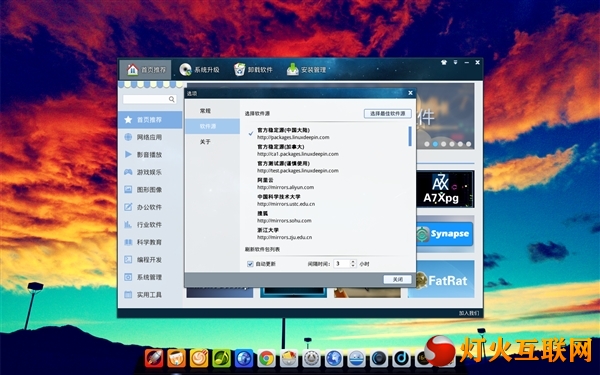
Task: Click the 首页推荐 house icon
Action: coord(133,69)
